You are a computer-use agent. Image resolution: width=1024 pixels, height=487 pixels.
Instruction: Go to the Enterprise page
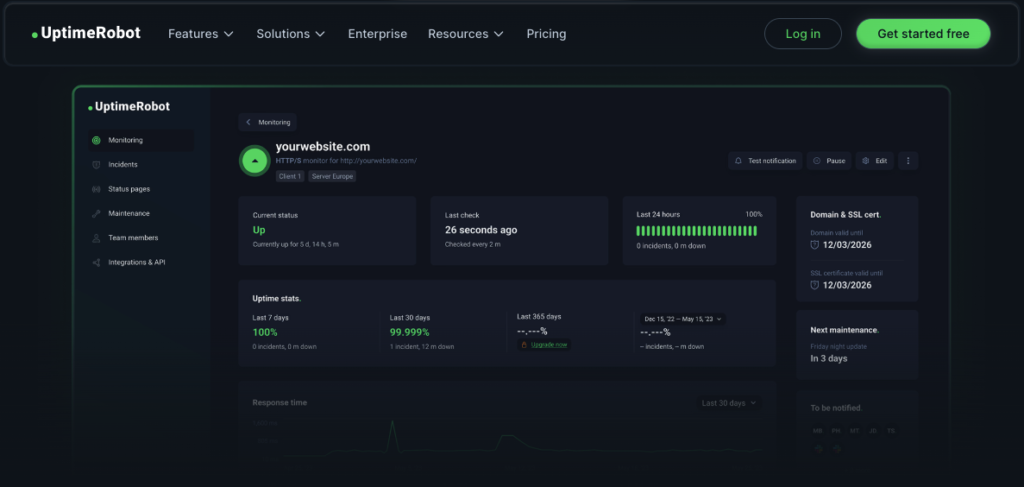pyautogui.click(x=377, y=34)
